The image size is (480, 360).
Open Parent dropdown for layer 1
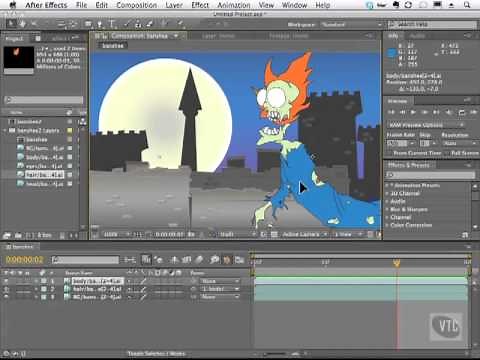tap(220, 281)
